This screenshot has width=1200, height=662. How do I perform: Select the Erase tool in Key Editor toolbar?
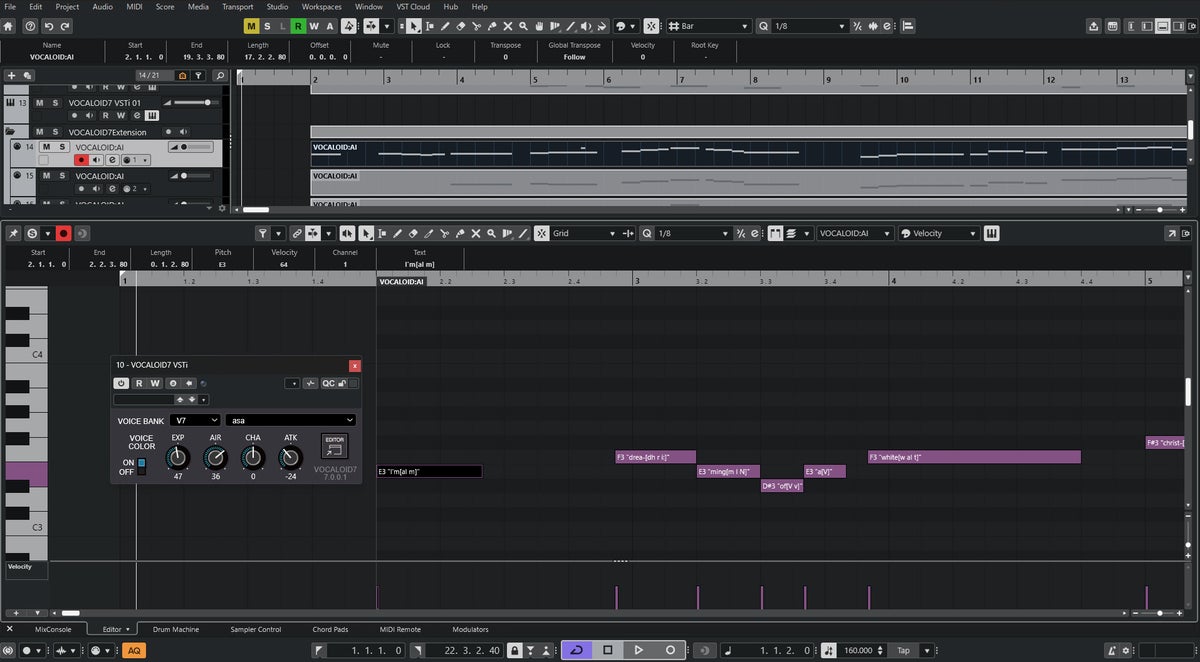(x=414, y=233)
